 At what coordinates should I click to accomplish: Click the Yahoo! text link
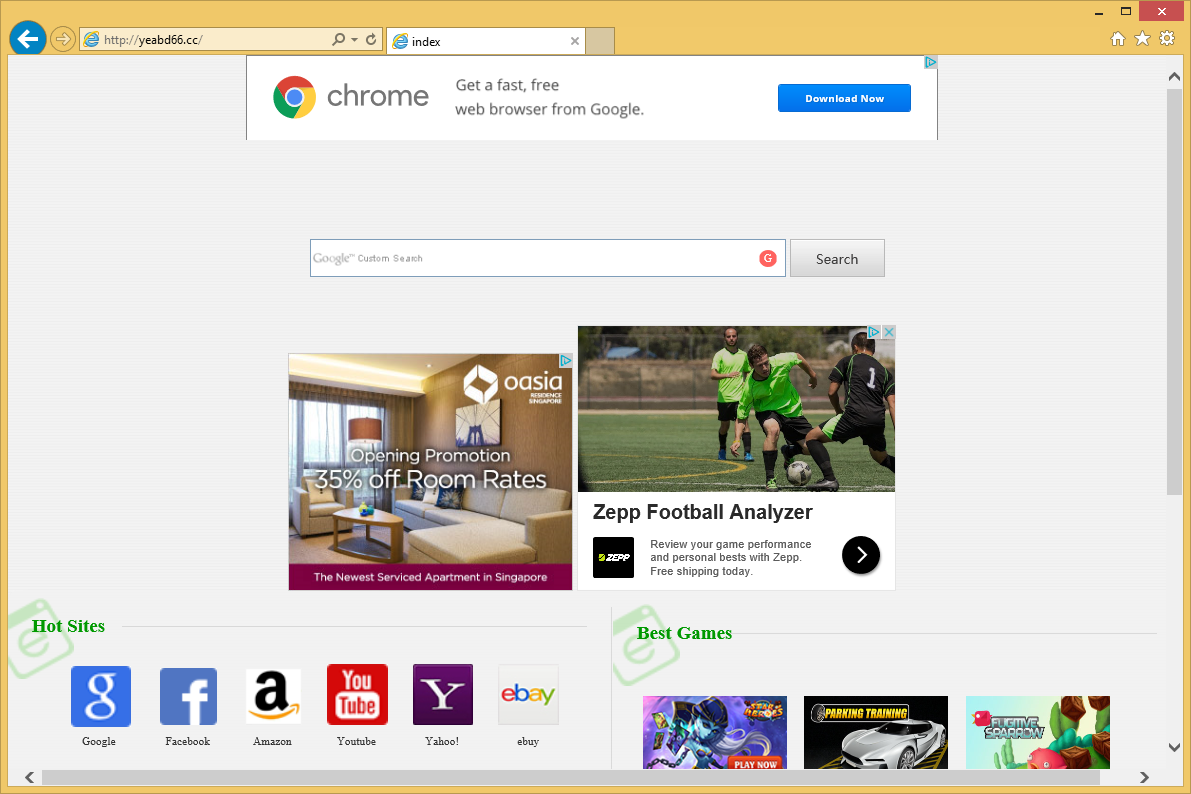tap(442, 742)
